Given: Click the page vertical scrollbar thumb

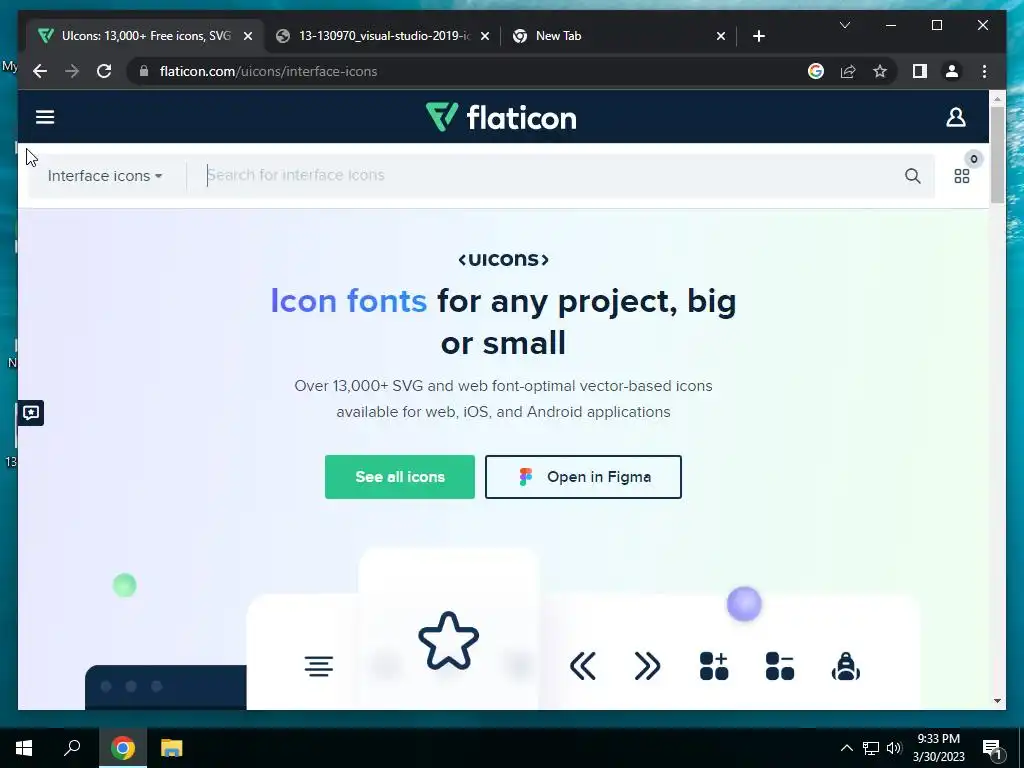Looking at the screenshot, I should [997, 154].
